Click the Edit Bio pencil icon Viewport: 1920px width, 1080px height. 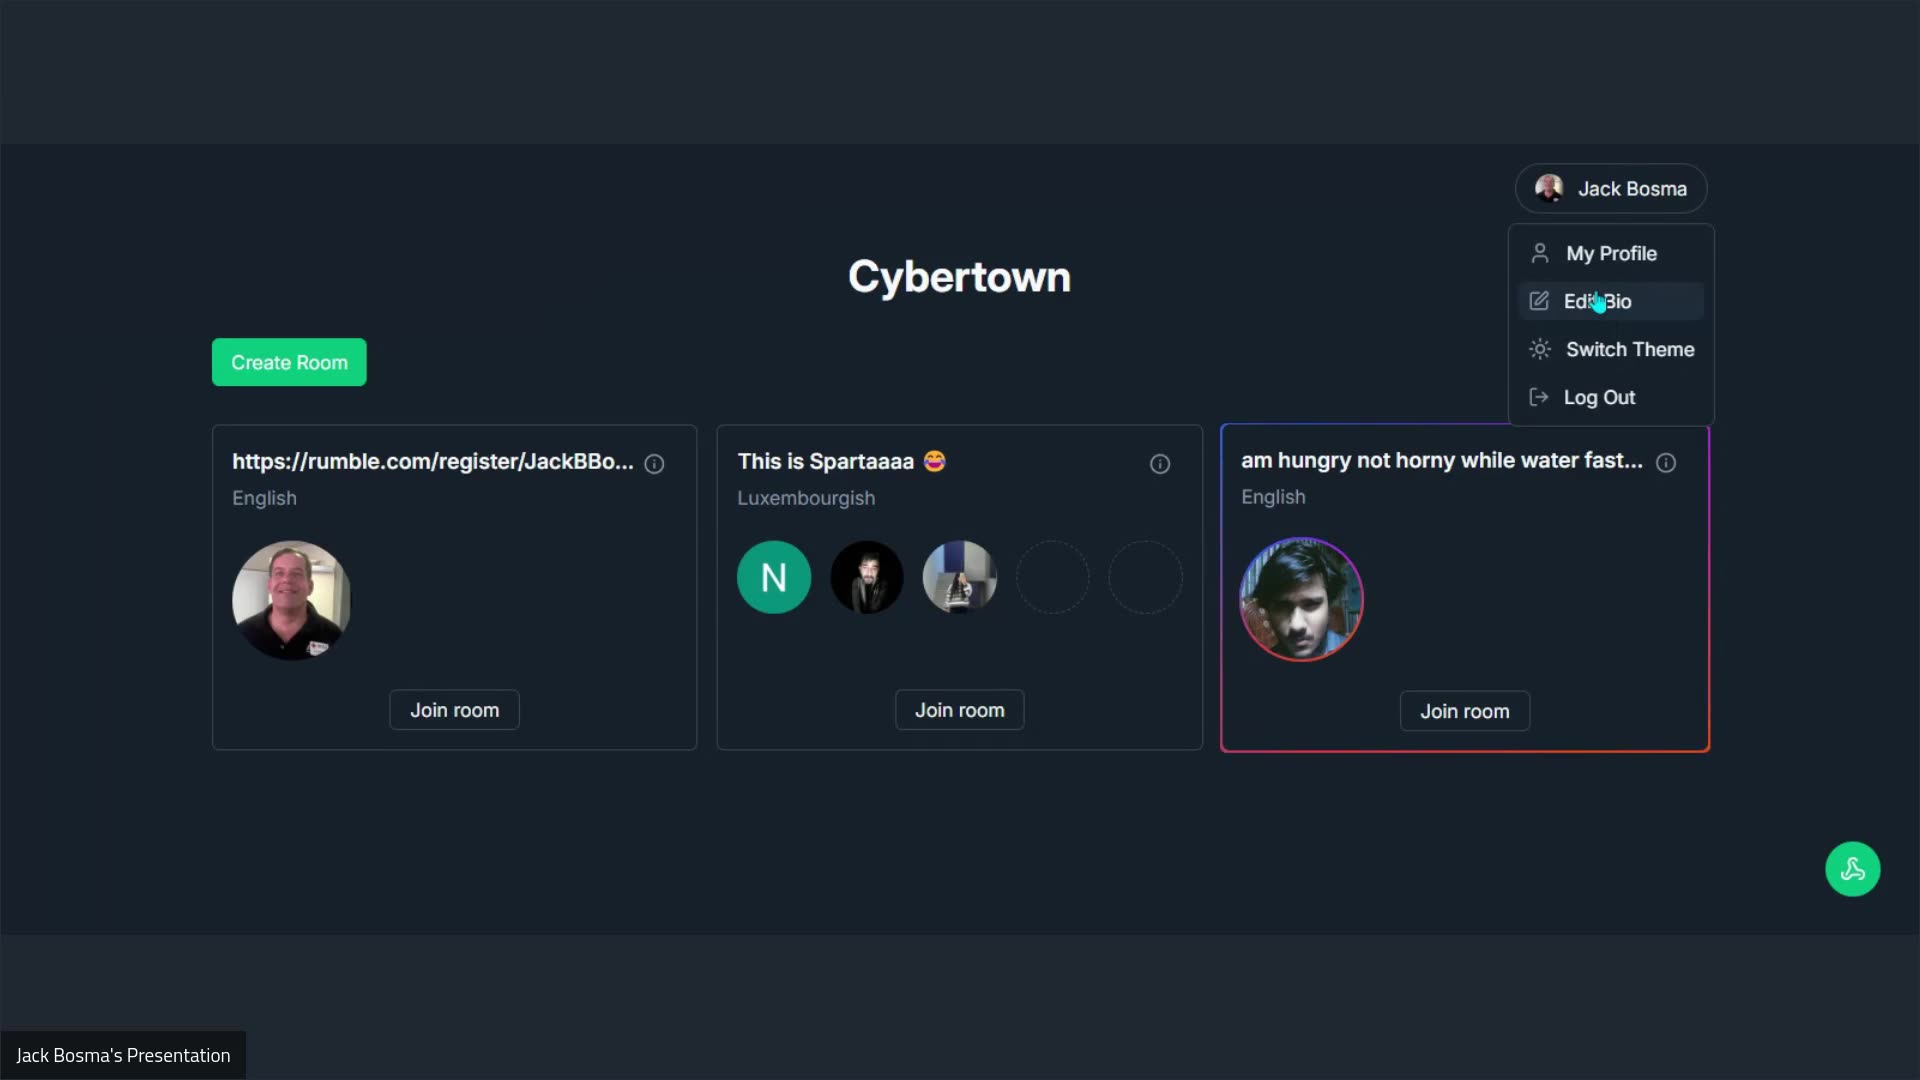point(1539,301)
